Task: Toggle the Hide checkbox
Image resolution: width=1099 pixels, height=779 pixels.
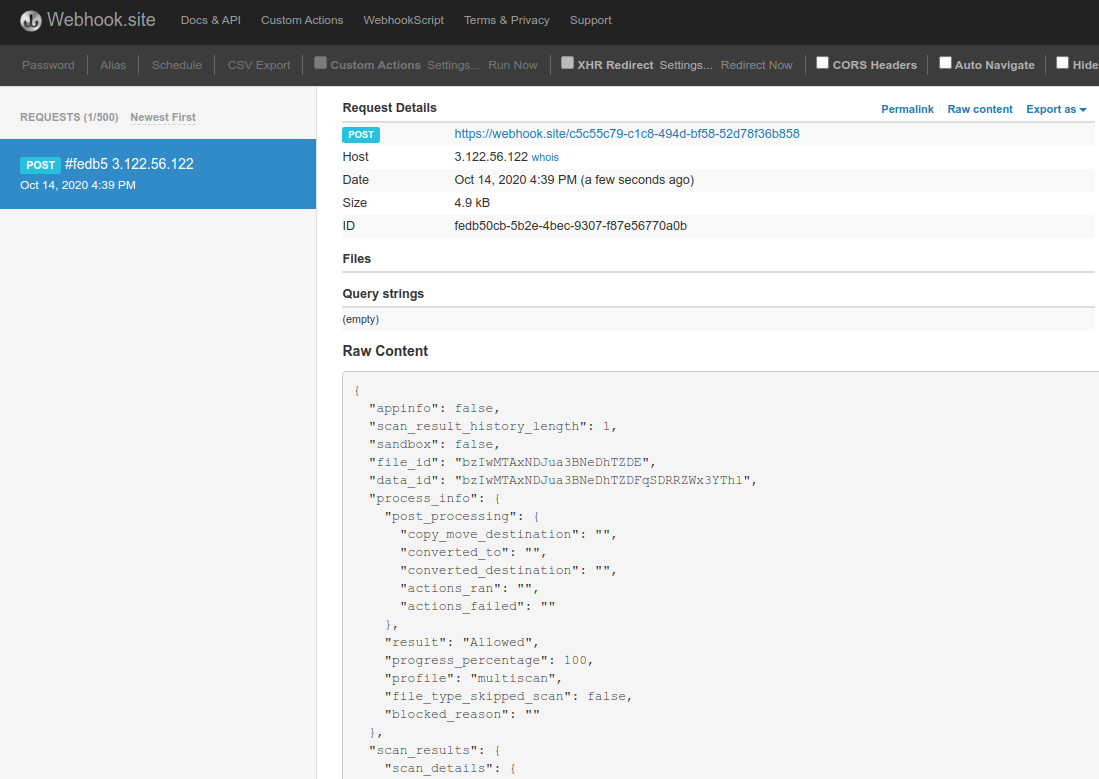Action: click(1063, 63)
